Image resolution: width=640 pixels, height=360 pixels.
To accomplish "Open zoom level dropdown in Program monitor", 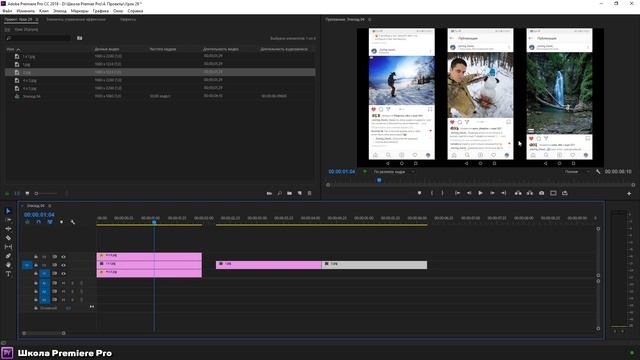I will [393, 172].
